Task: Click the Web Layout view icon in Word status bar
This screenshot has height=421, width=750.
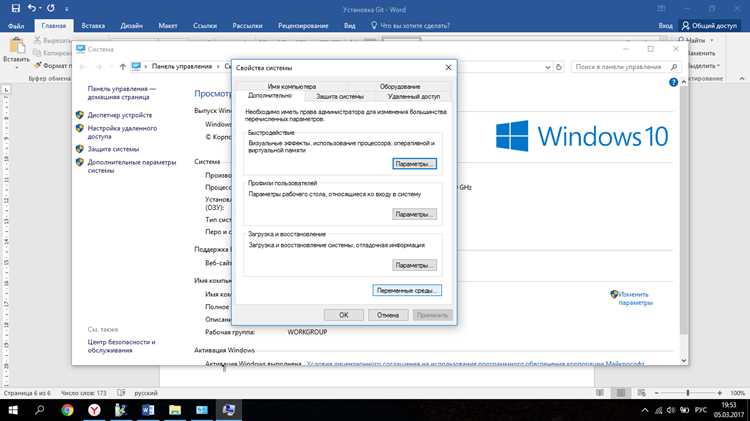Action: coord(642,393)
